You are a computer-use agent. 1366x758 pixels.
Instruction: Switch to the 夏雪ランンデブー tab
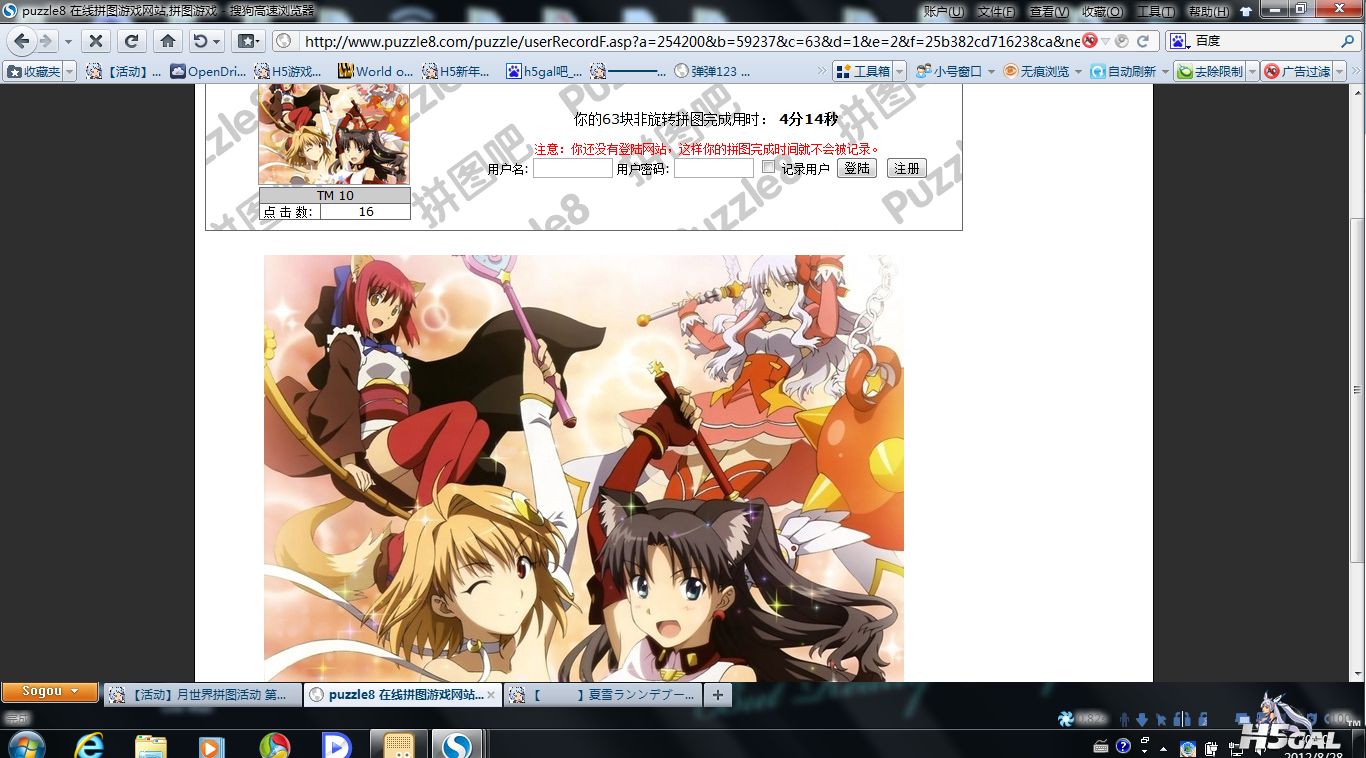coord(603,694)
